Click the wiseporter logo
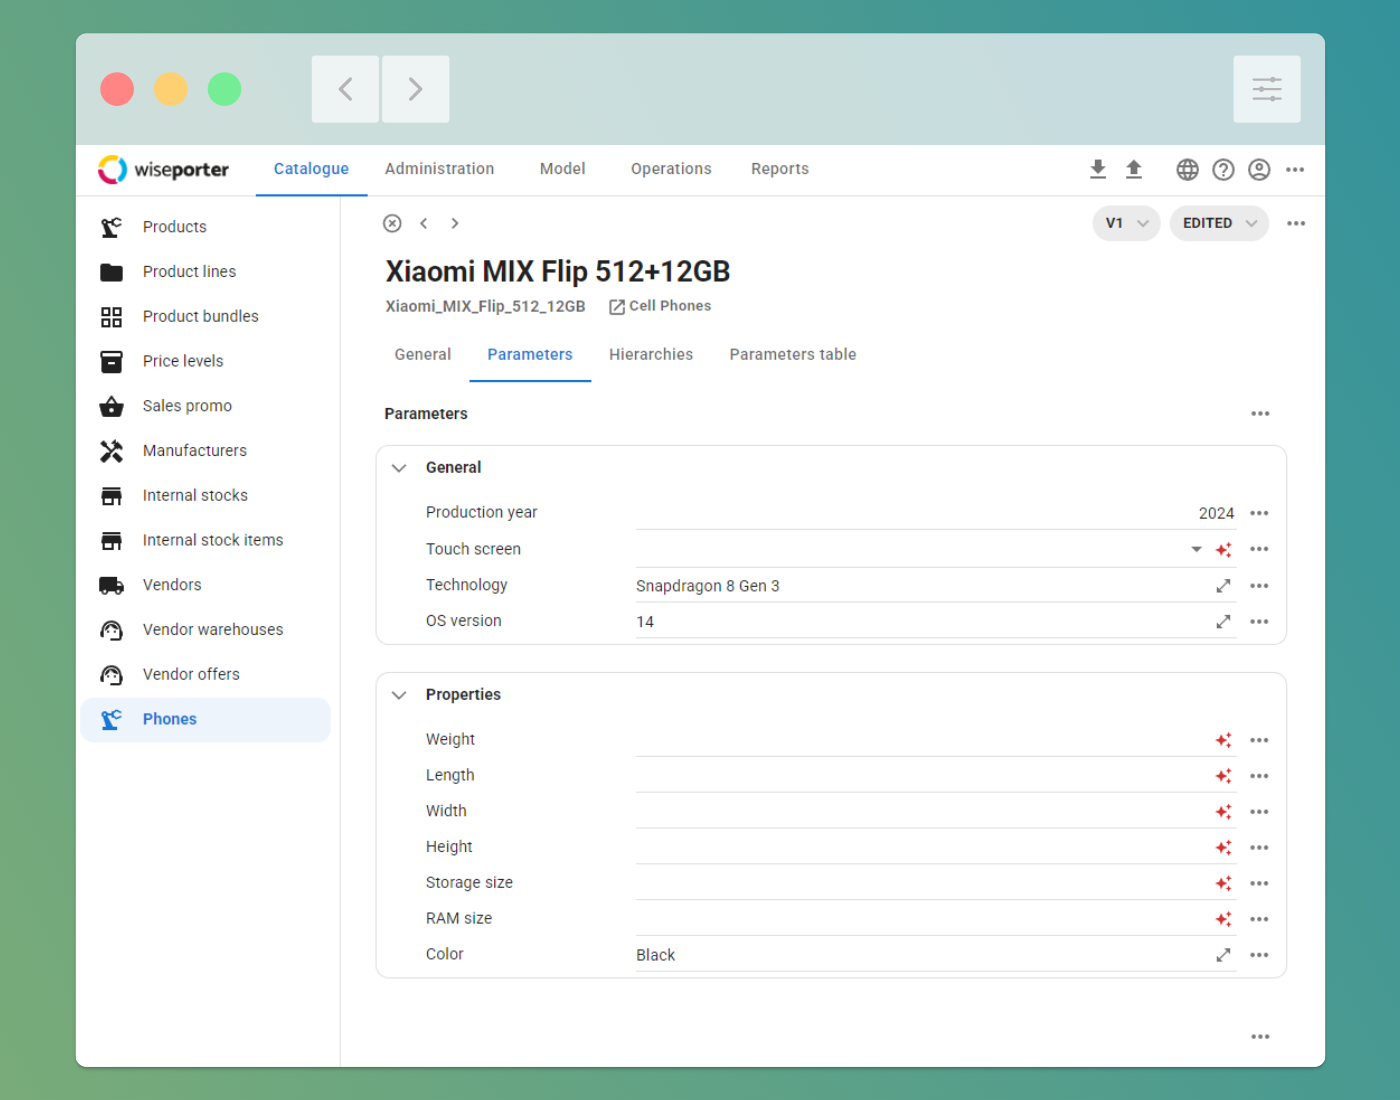This screenshot has height=1100, width=1400. point(164,170)
